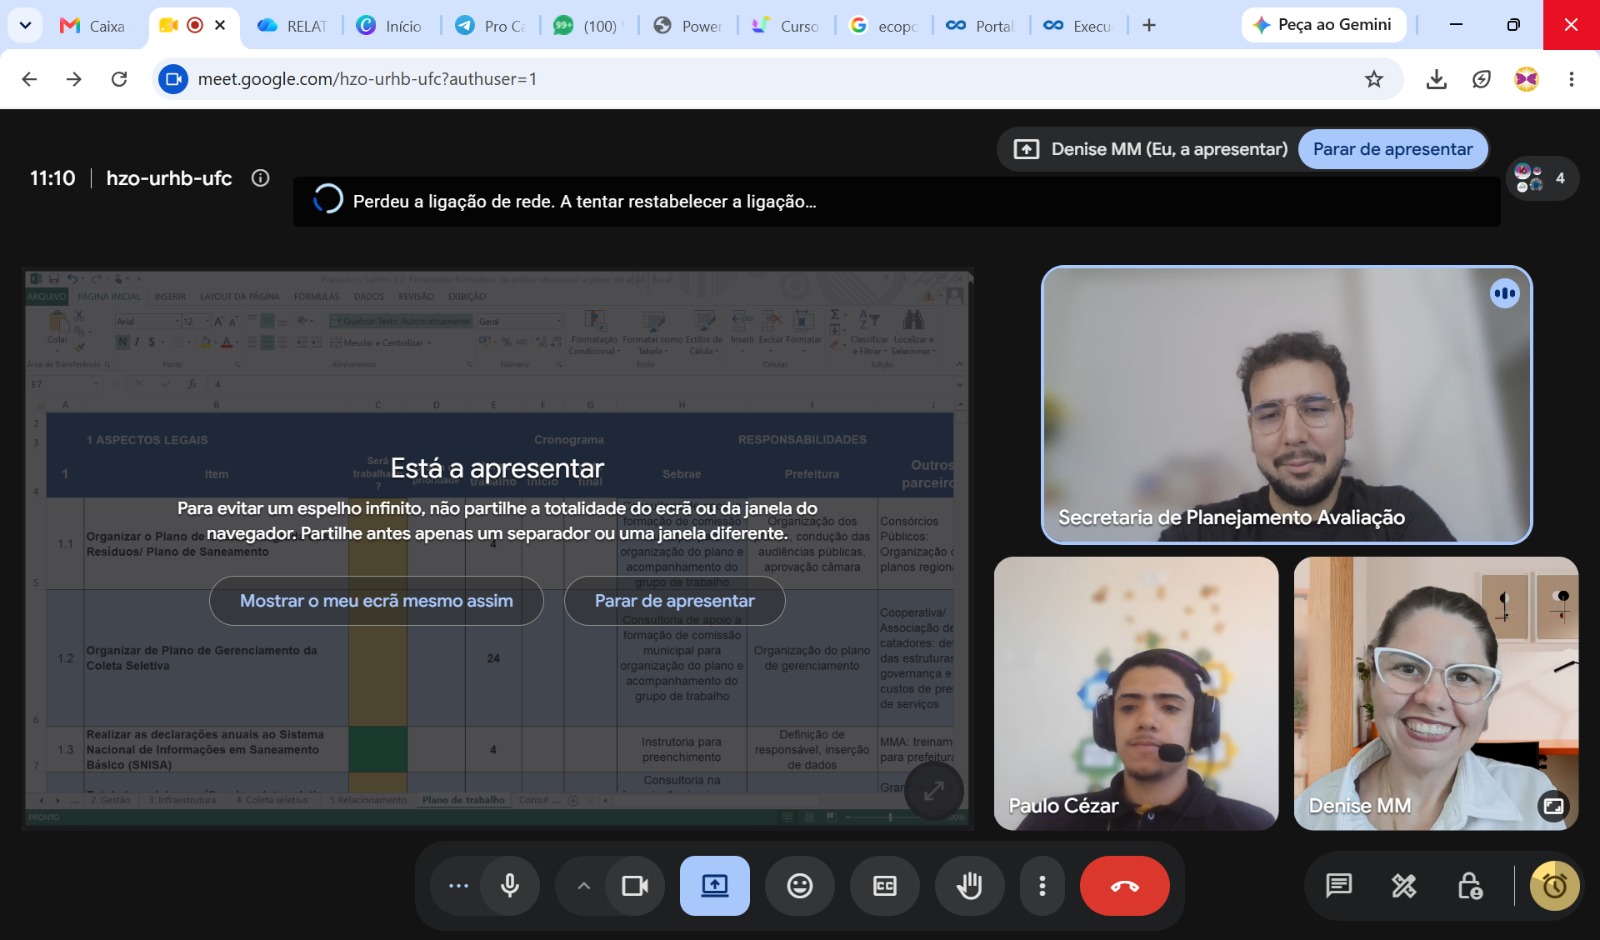Go back to previous page

(29, 79)
